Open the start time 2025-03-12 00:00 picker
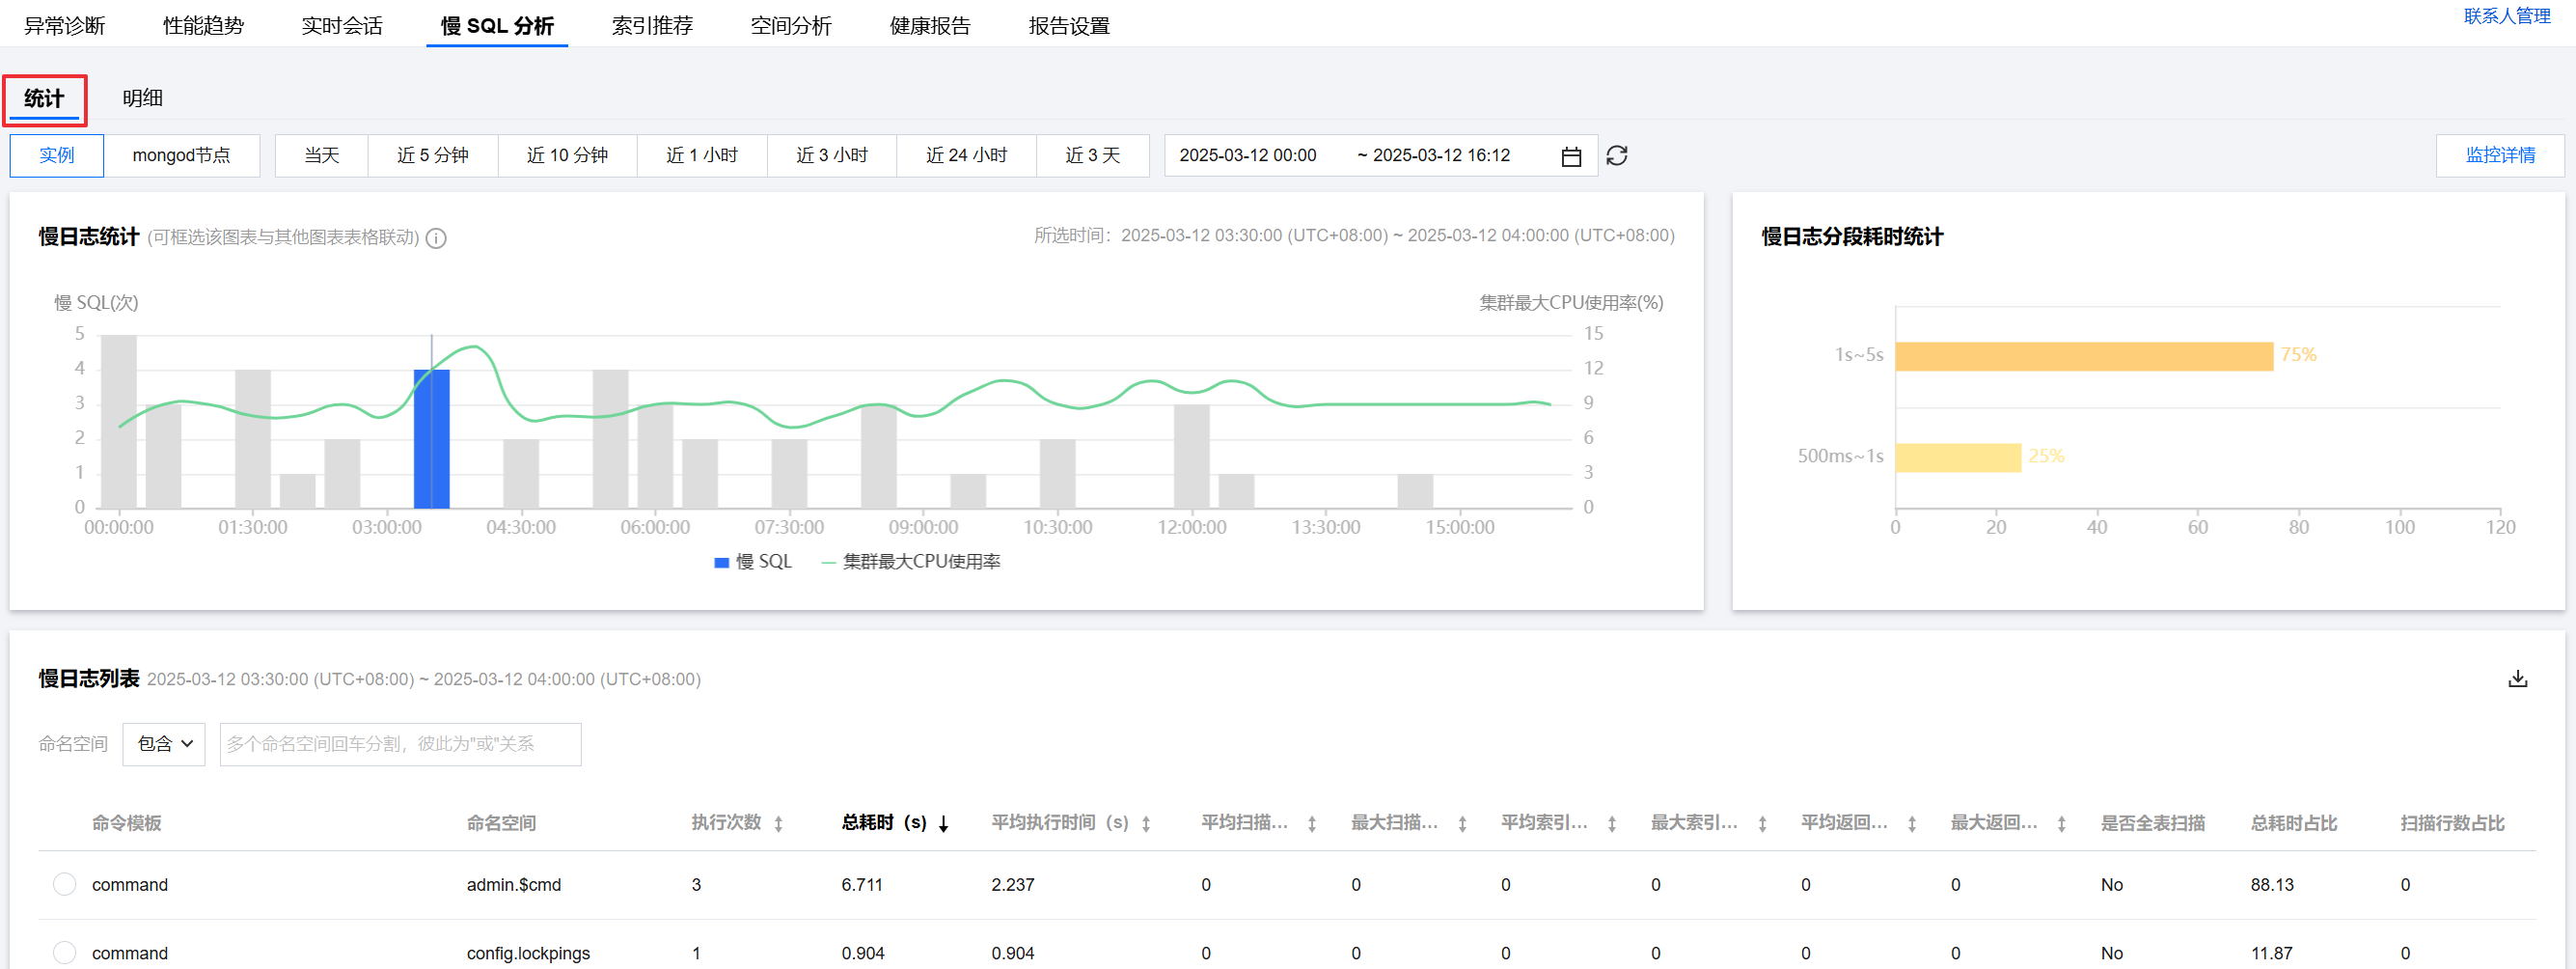 (x=1247, y=156)
